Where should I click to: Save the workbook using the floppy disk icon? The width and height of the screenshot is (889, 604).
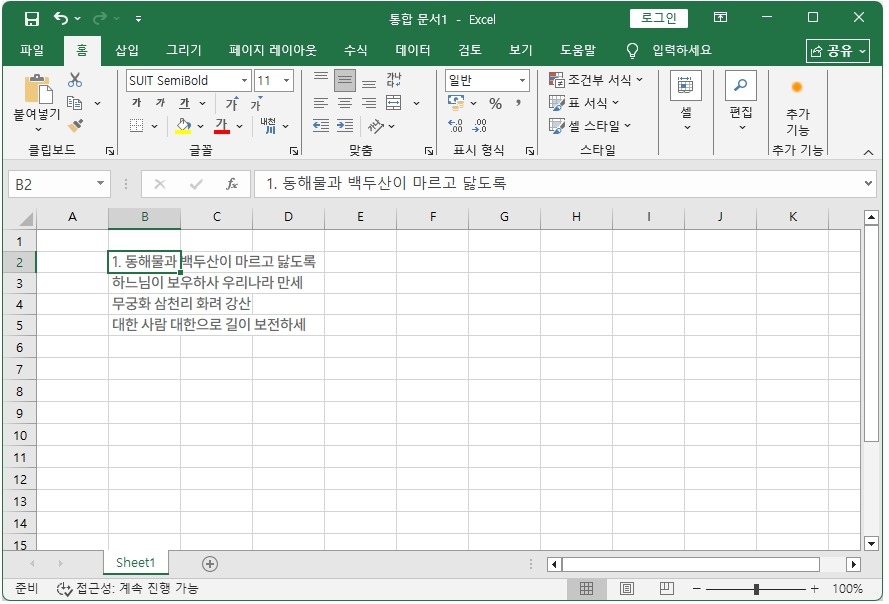click(32, 19)
